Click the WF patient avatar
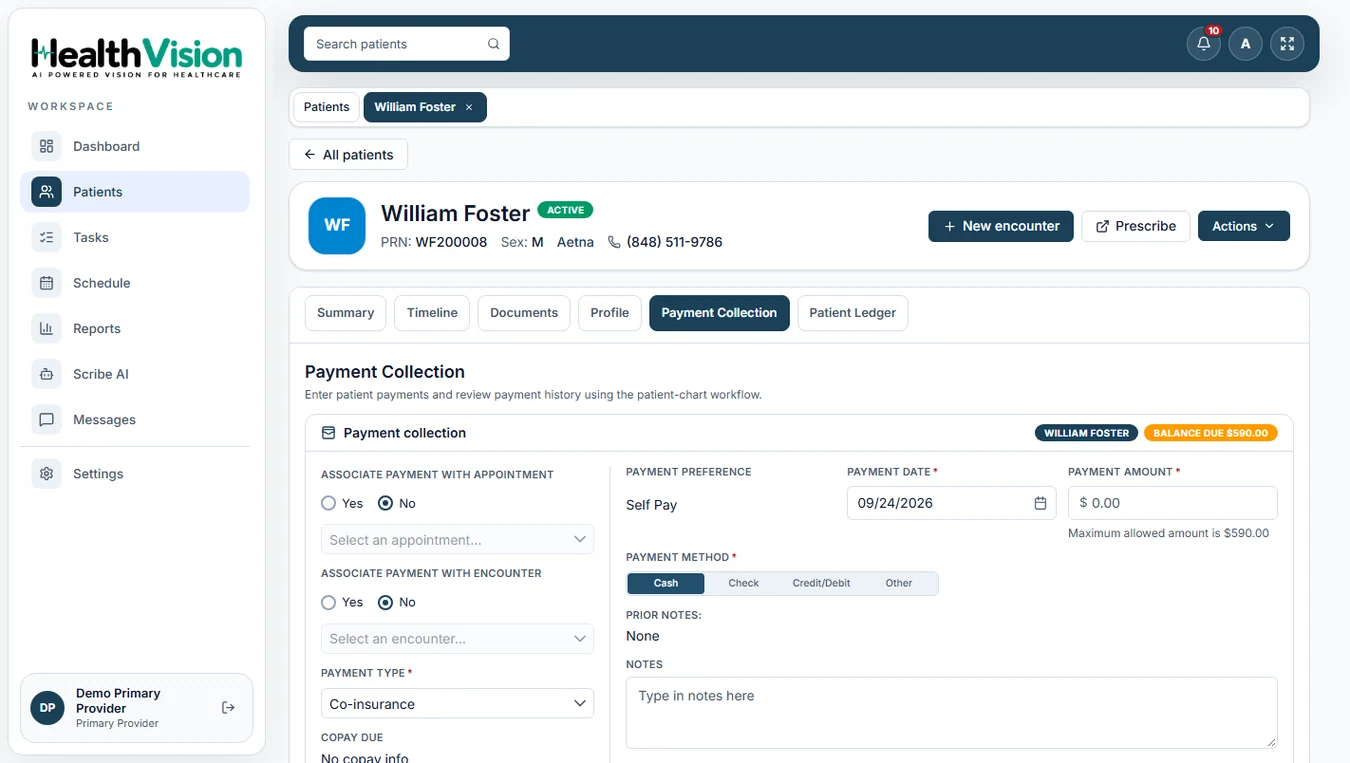Viewport: 1350px width, 763px height. pyautogui.click(x=337, y=226)
